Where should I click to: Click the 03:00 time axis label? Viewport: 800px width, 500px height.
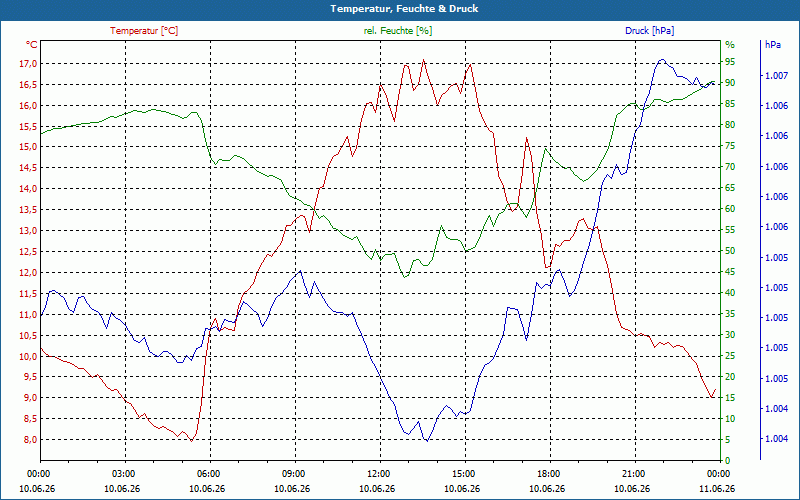tap(122, 474)
